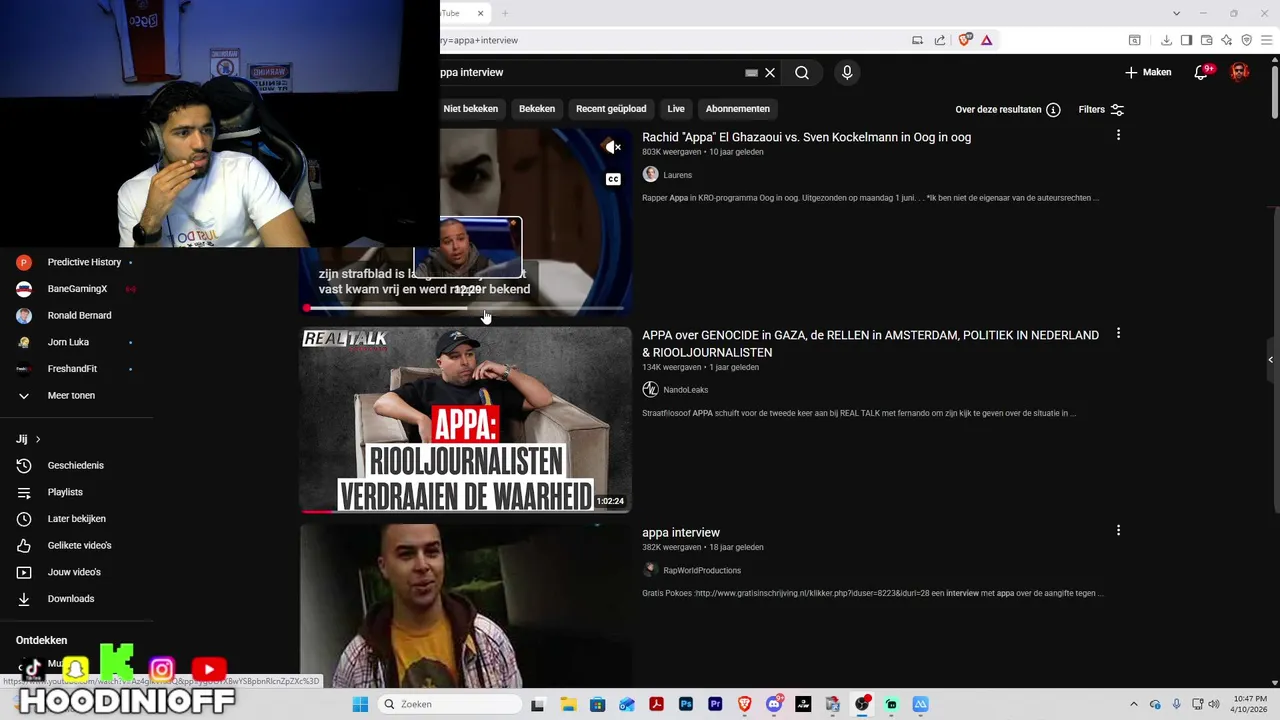Select the Live filter chip
Screen dimensions: 1280x720
[x=676, y=108]
